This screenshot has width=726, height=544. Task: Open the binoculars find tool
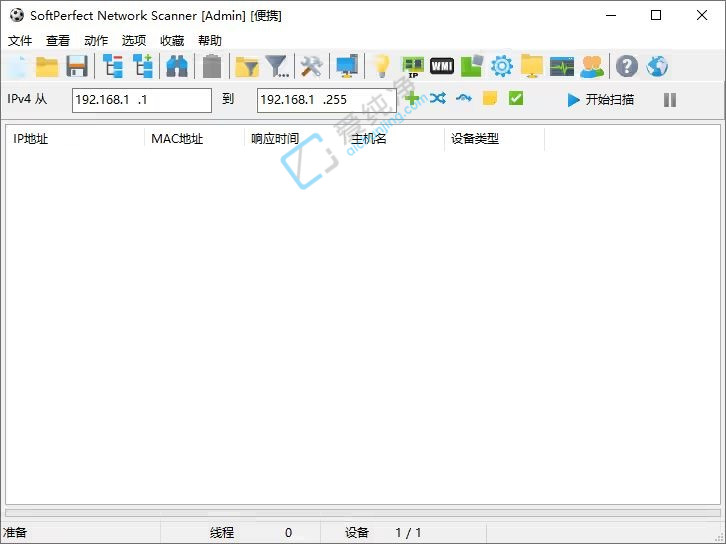coord(177,67)
